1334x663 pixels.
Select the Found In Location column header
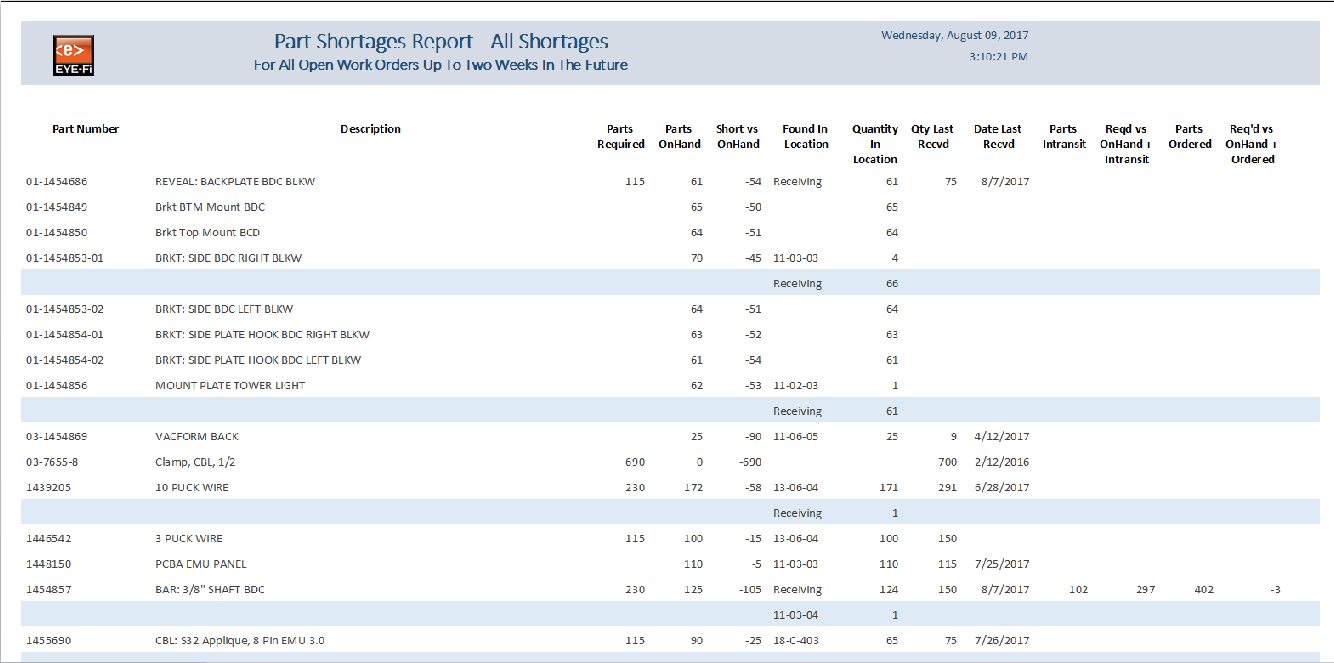click(x=805, y=137)
